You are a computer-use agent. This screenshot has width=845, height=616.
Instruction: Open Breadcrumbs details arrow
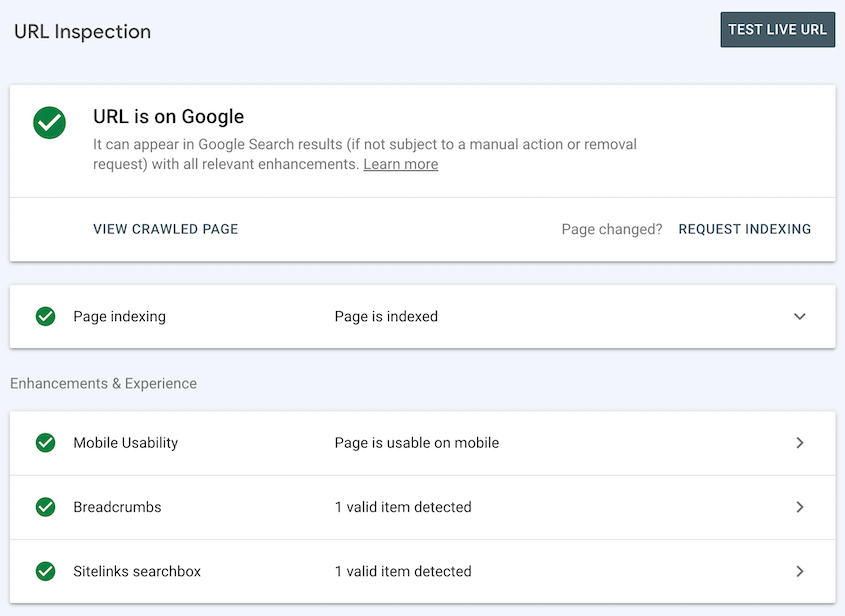800,507
